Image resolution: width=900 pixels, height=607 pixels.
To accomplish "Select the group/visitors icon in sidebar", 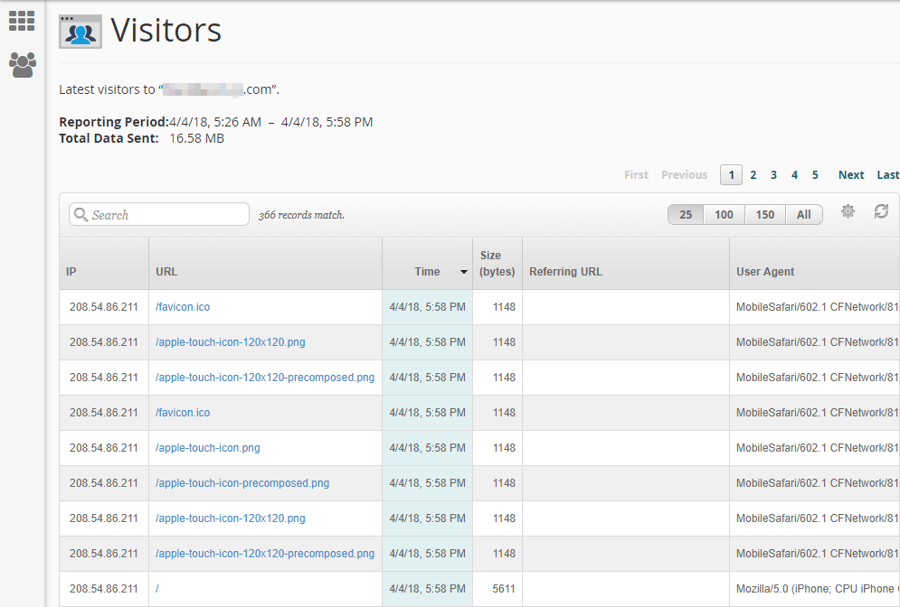I will coord(21,62).
